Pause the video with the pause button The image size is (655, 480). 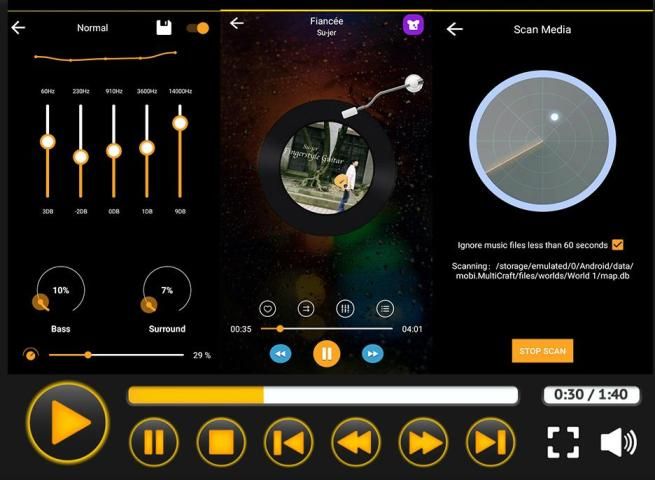154,442
